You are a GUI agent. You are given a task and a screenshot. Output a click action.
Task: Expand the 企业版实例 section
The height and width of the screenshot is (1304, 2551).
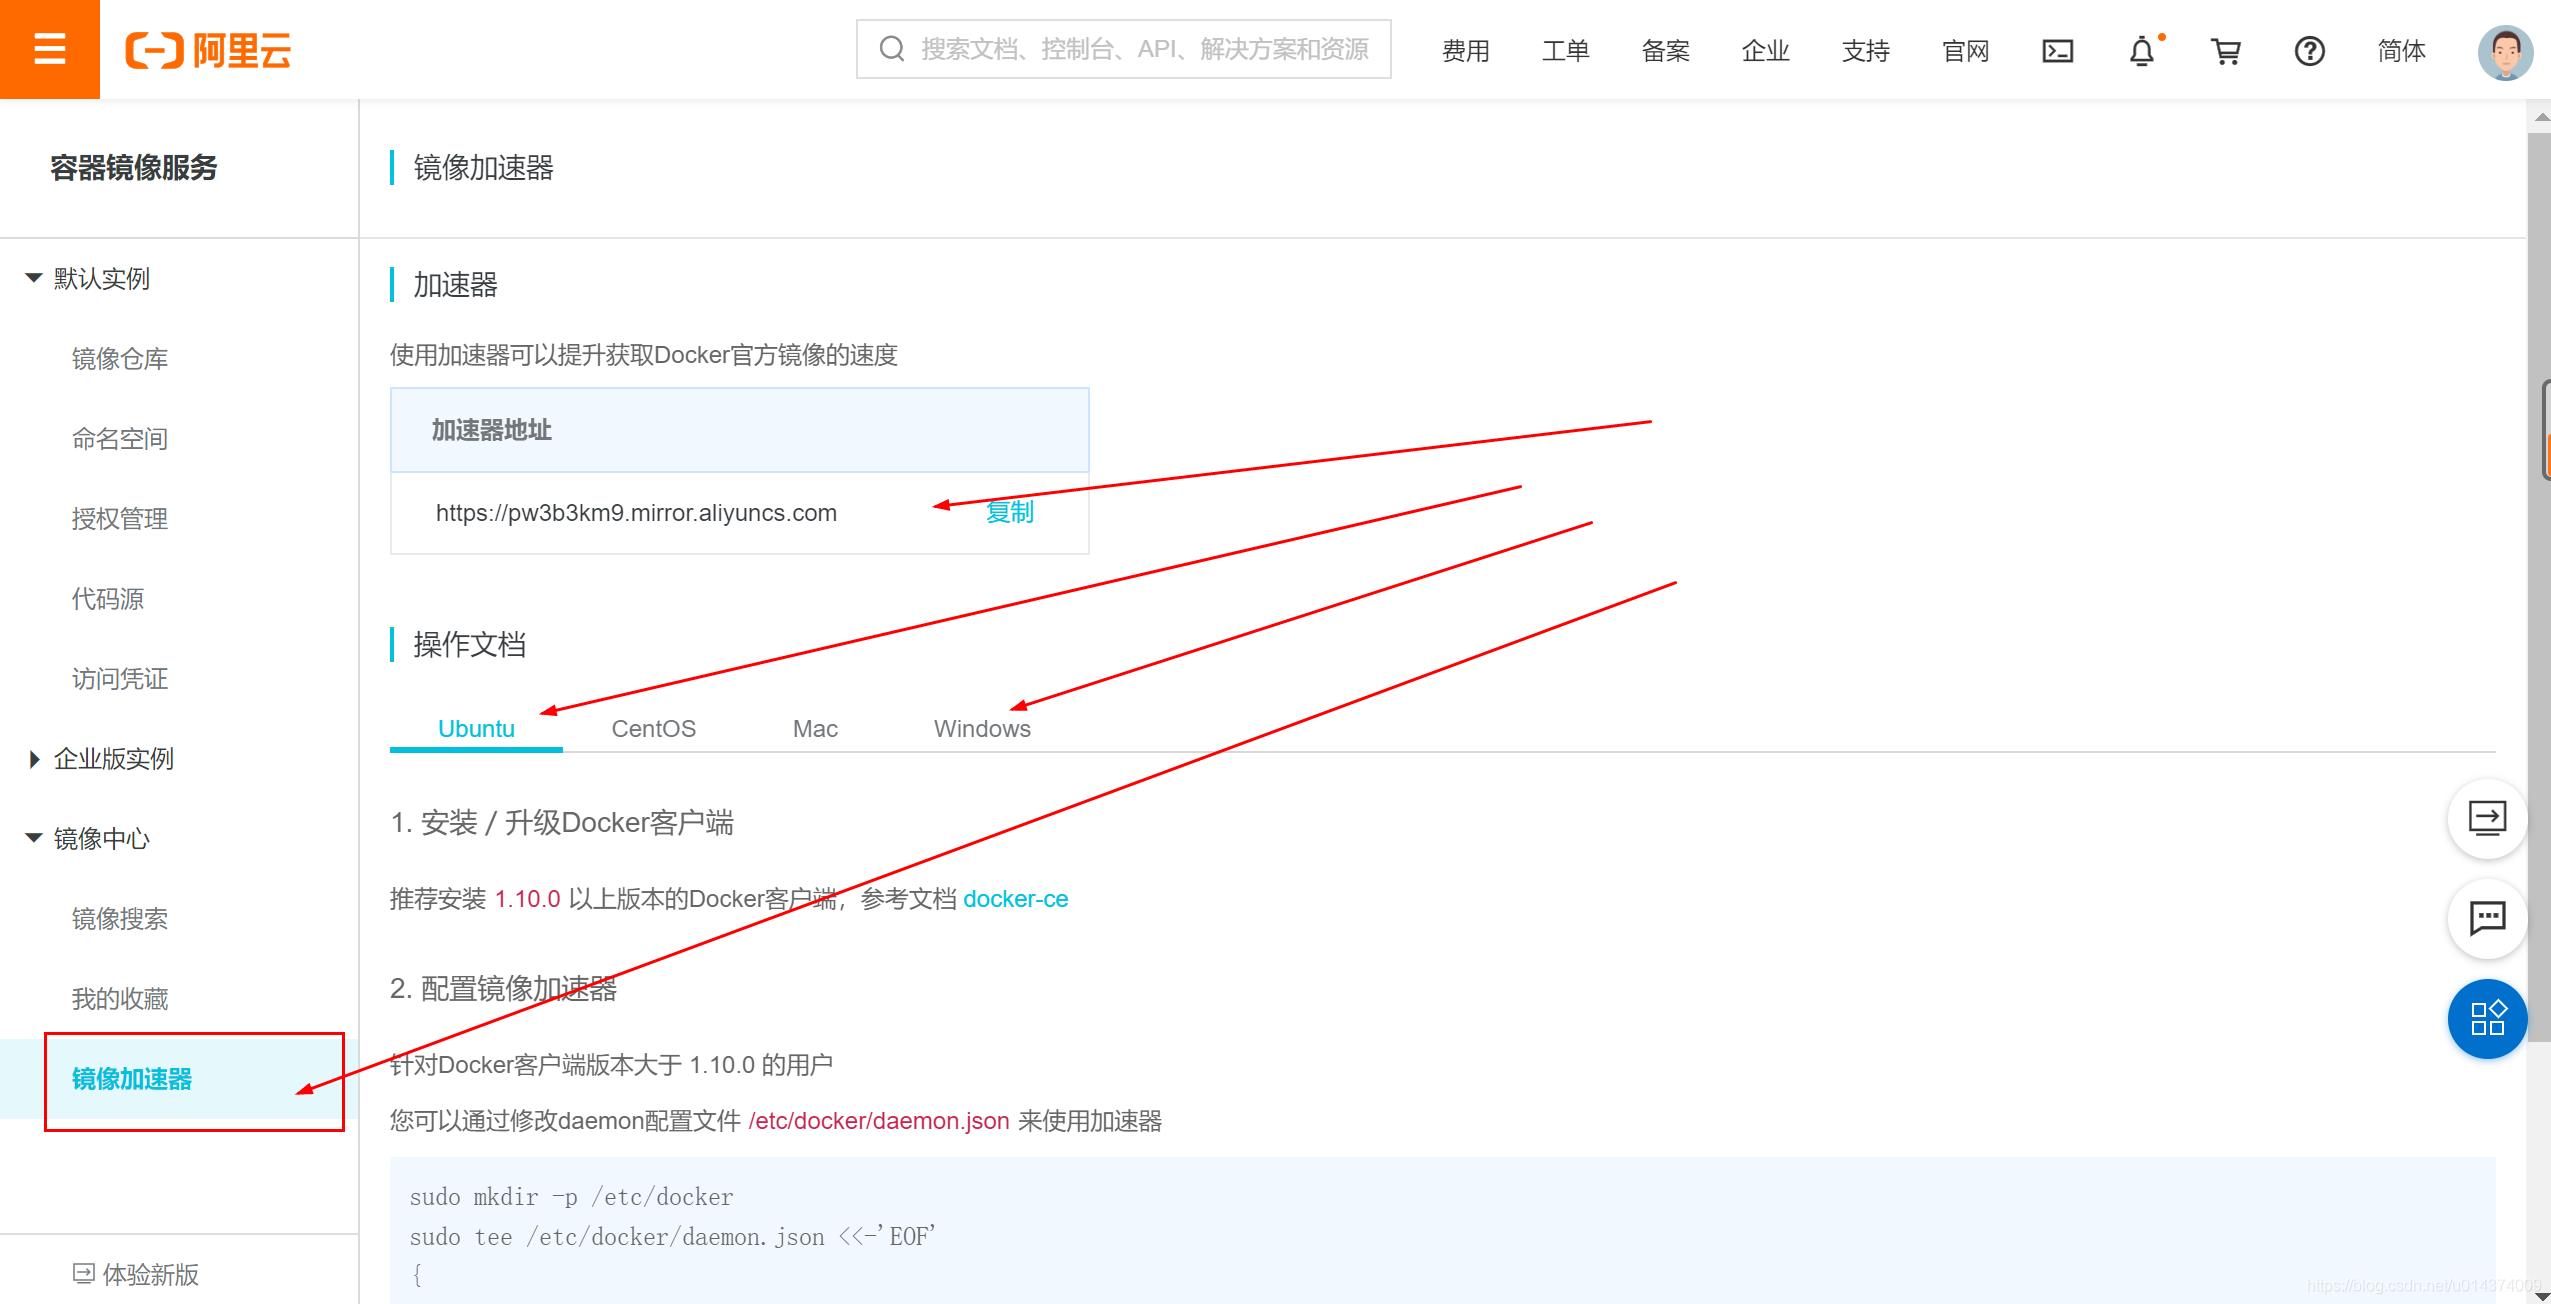(34, 759)
